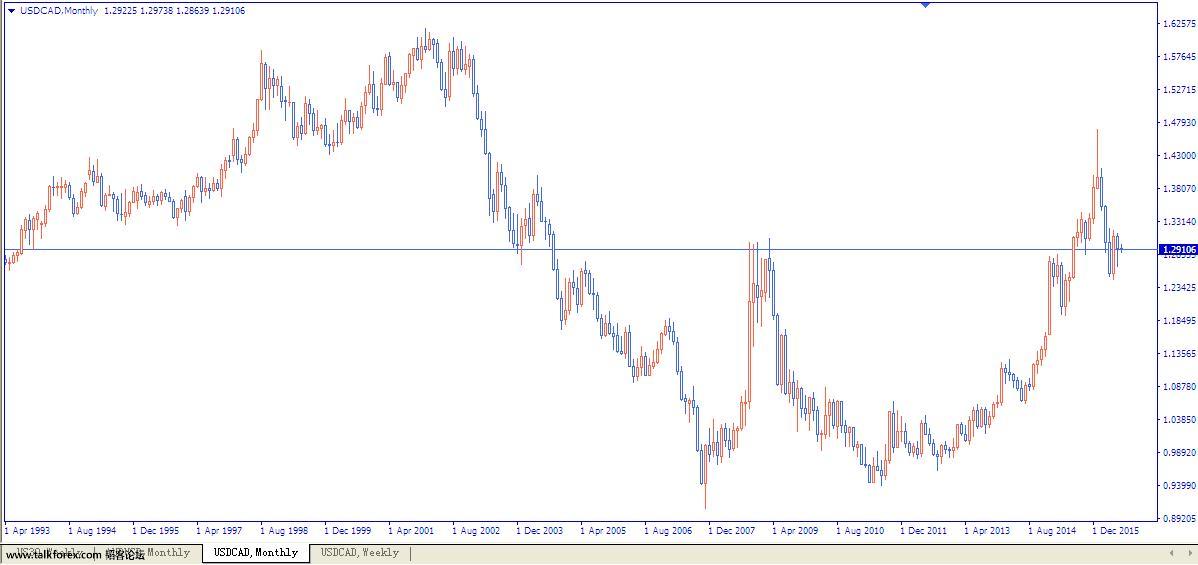Click time axis label 1 Dec 2011

924,530
